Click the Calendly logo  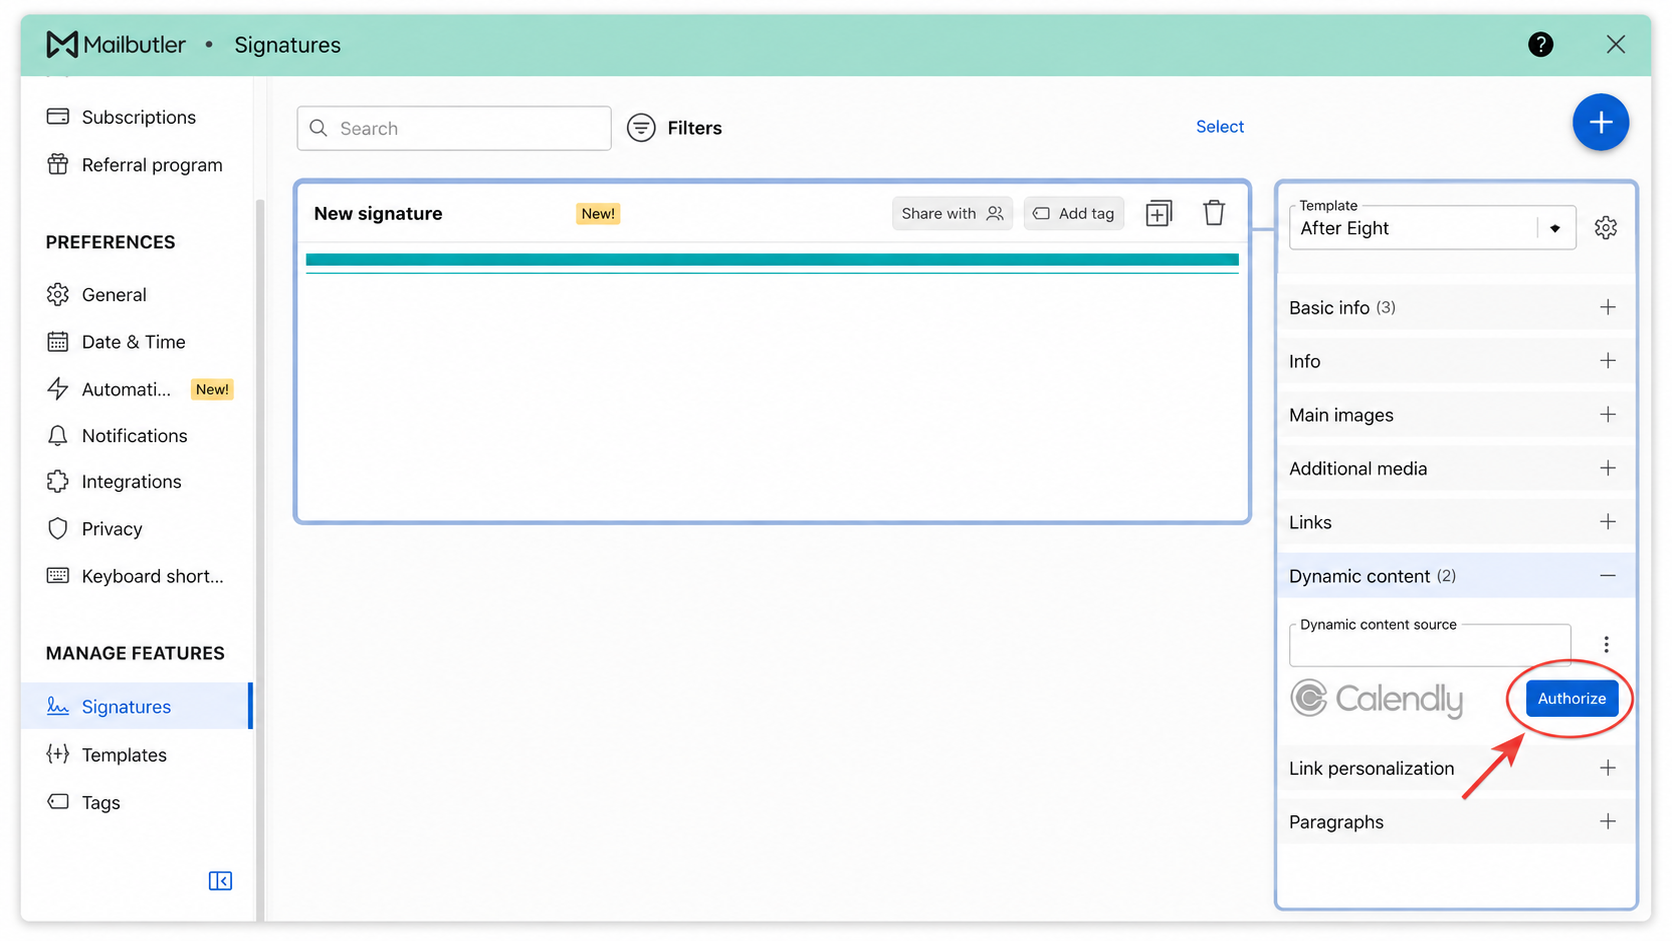[x=1376, y=699]
